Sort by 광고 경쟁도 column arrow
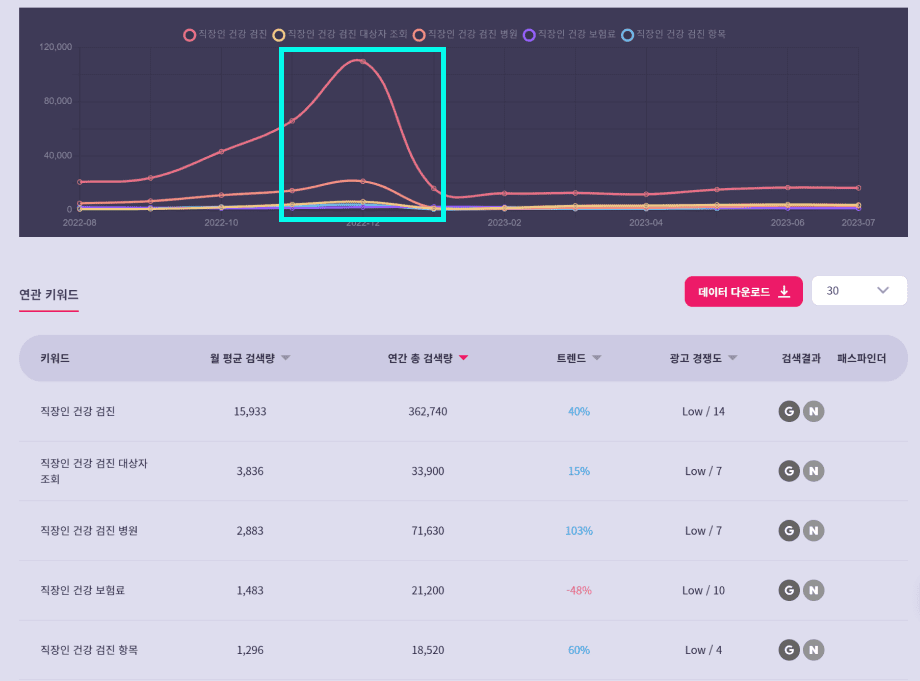Screen dimensions: 920x681 pos(732,358)
